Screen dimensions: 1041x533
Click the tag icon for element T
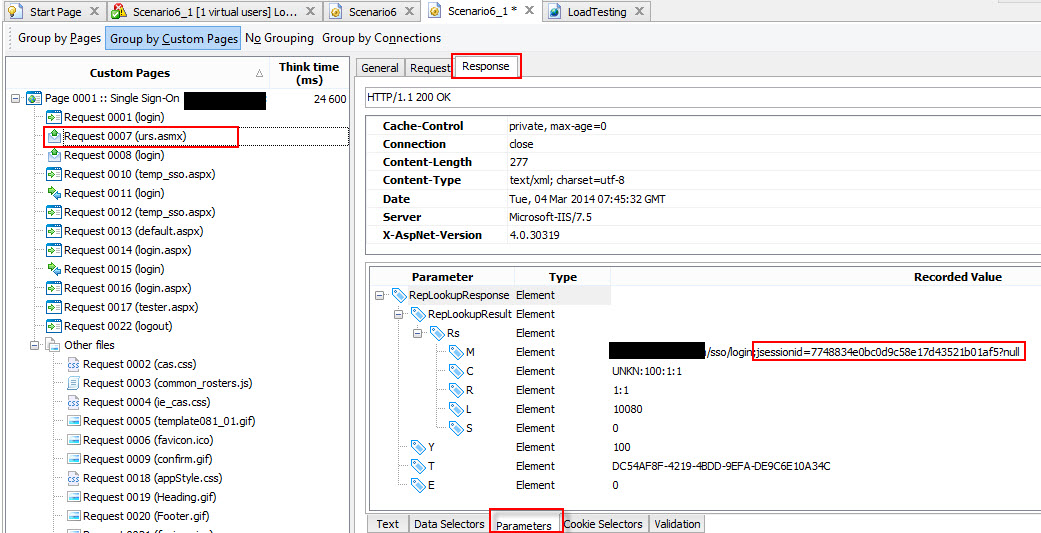click(x=418, y=467)
